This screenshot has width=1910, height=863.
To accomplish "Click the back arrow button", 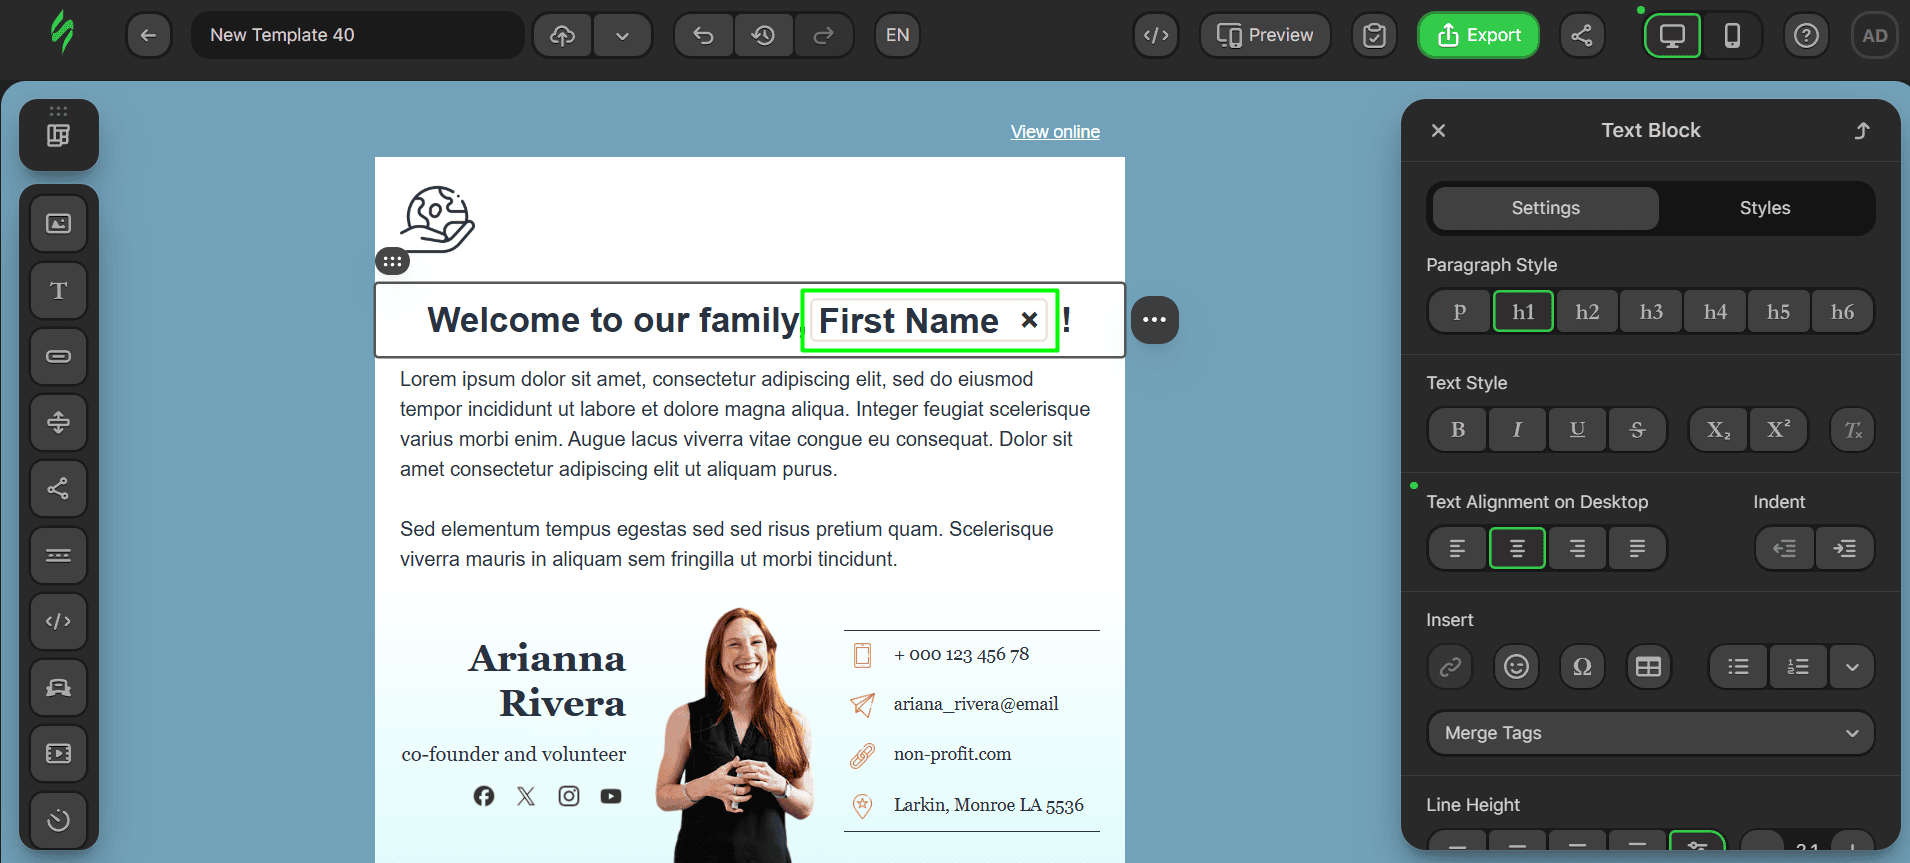I will 148,35.
